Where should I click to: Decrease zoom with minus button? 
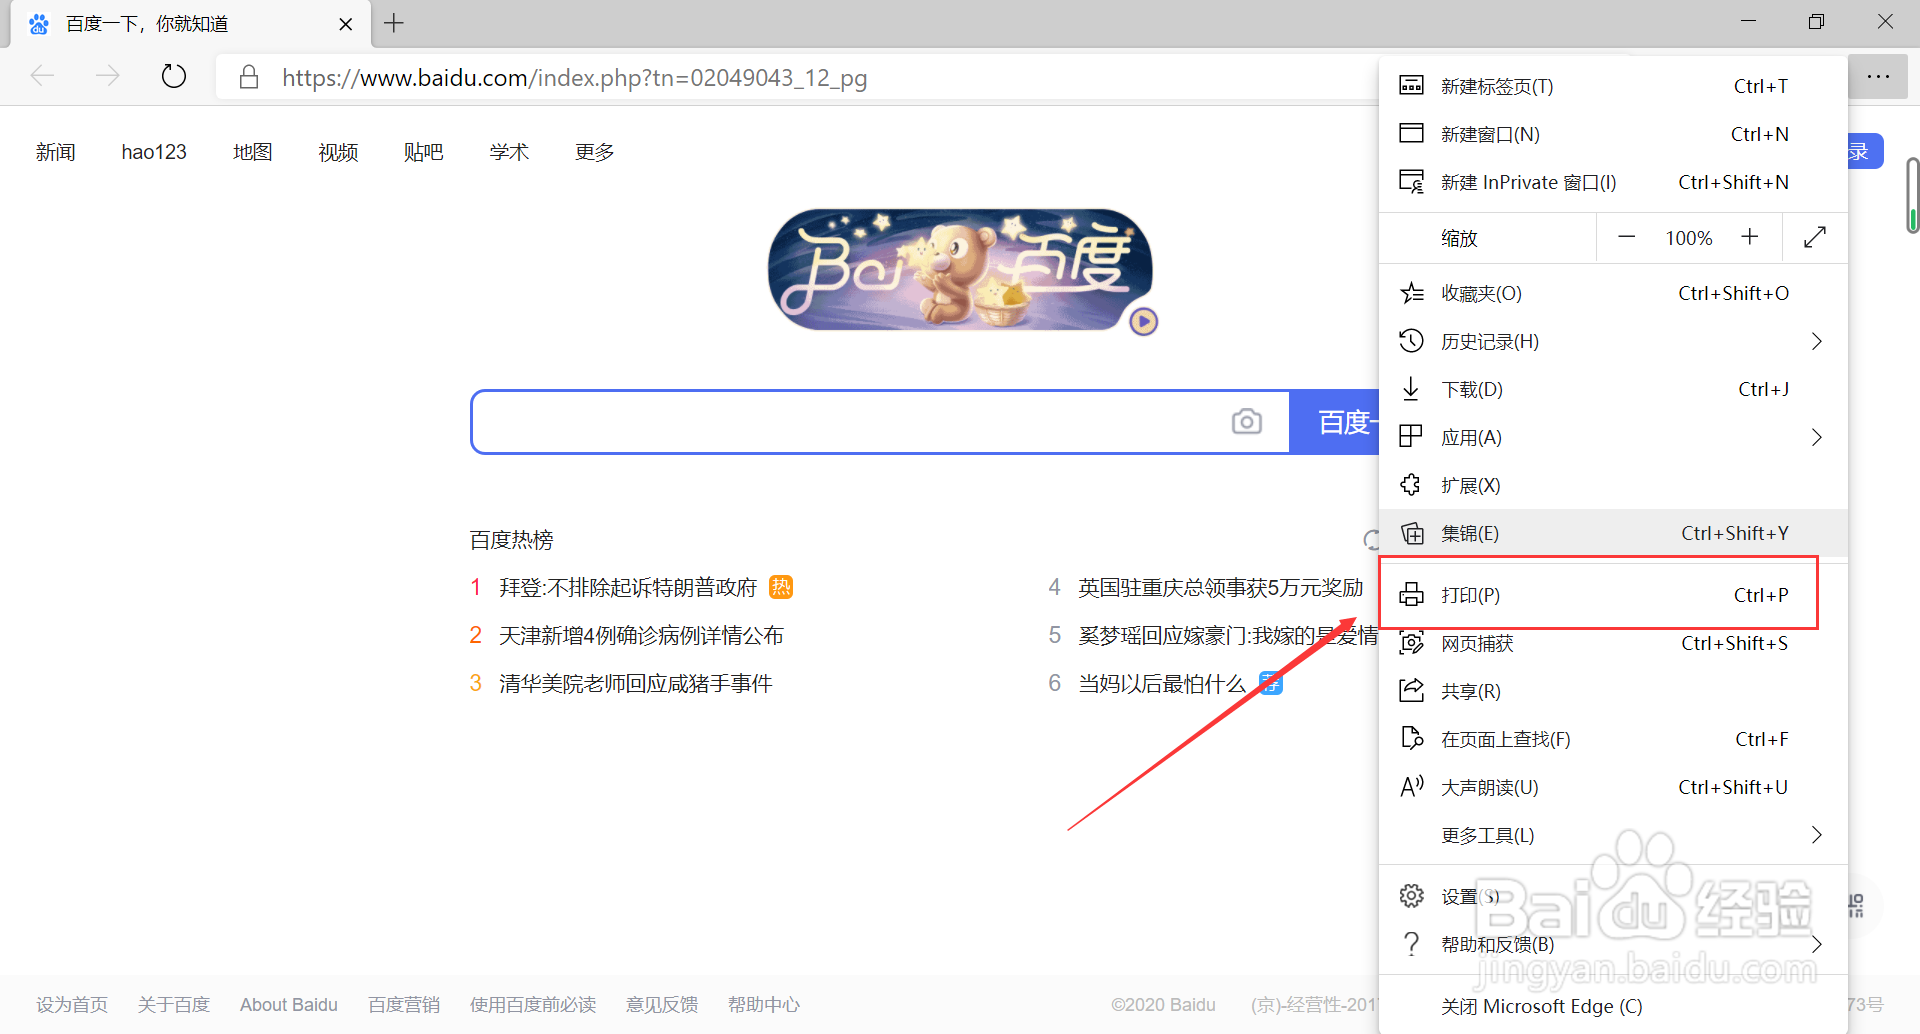click(1626, 237)
